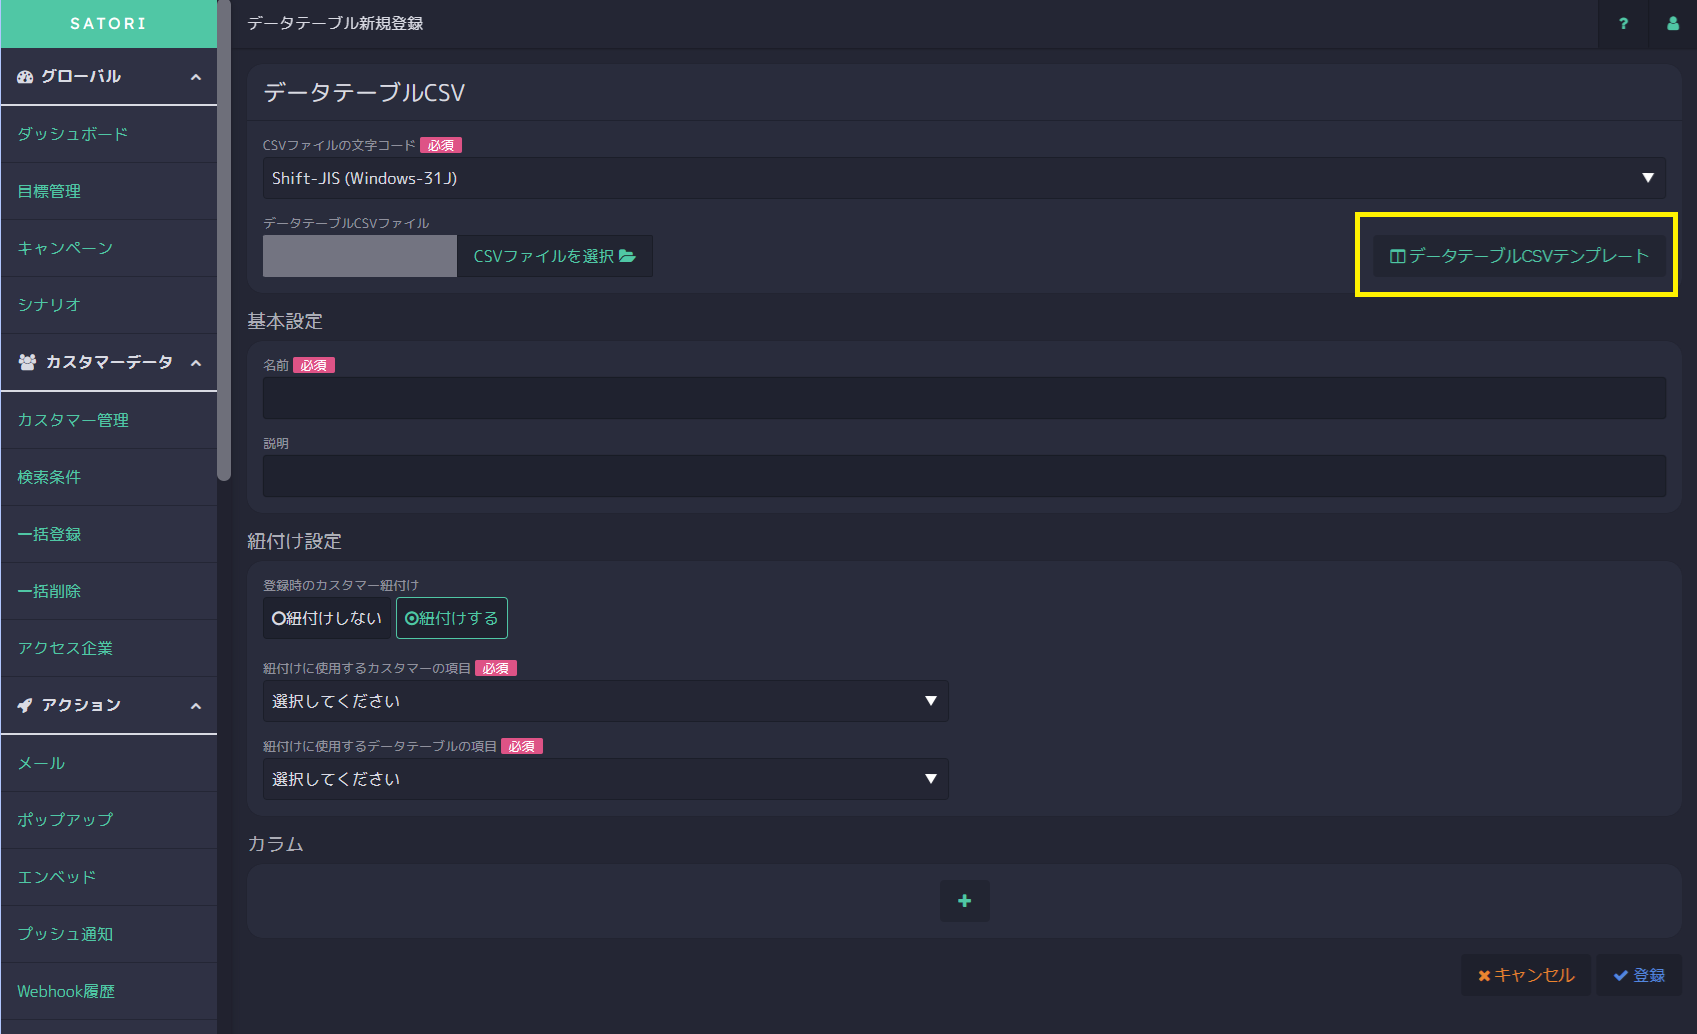Open 検索条件 menu item

click(109, 477)
